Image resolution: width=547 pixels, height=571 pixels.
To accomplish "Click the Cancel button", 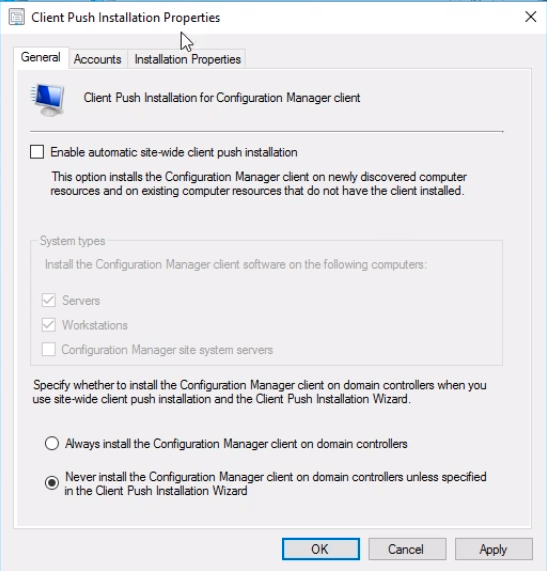I will (407, 549).
